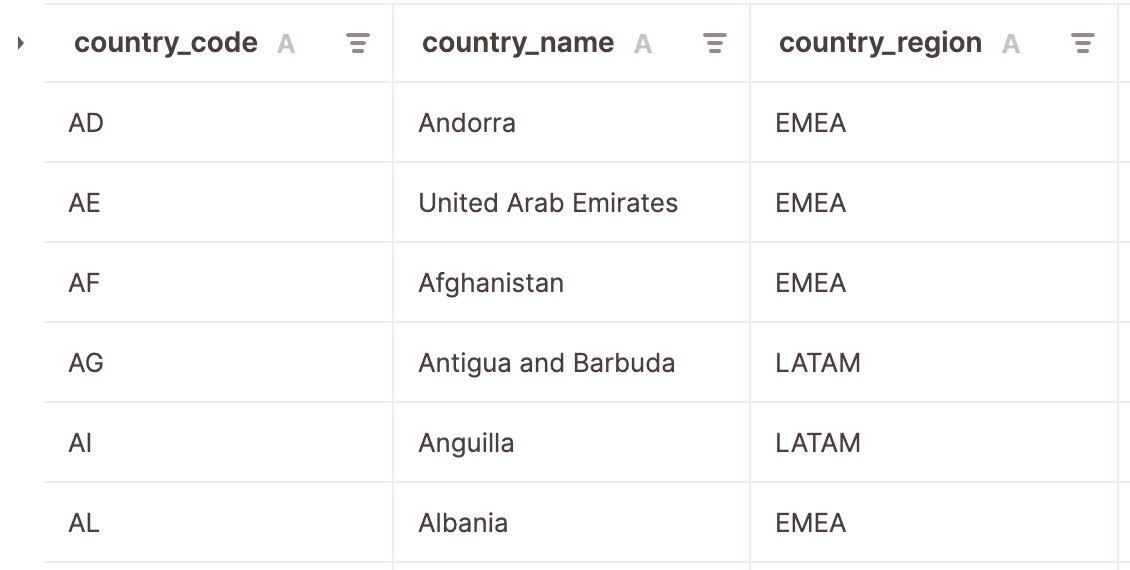Image resolution: width=1130 pixels, height=570 pixels.
Task: Select the country_name column header
Action: tap(518, 43)
